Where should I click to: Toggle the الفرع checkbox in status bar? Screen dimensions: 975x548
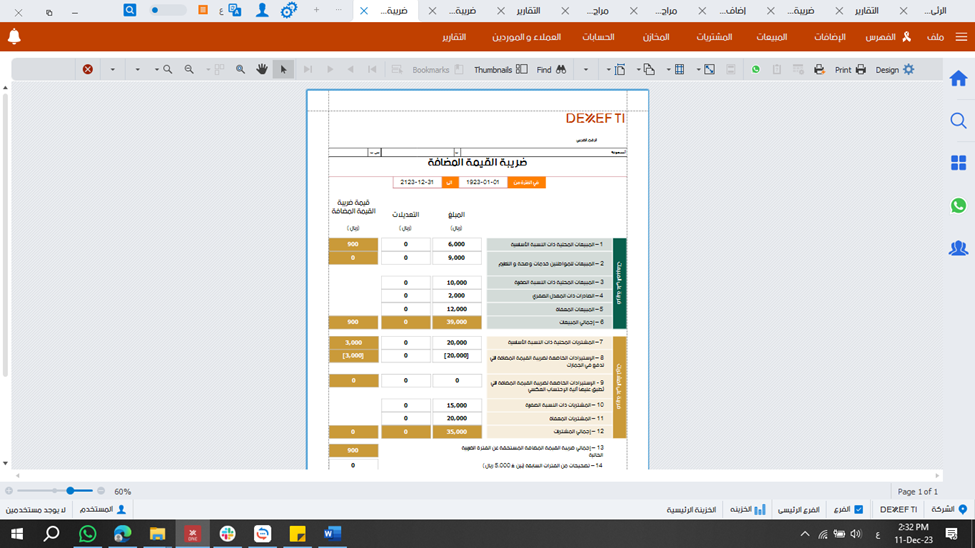coord(858,509)
